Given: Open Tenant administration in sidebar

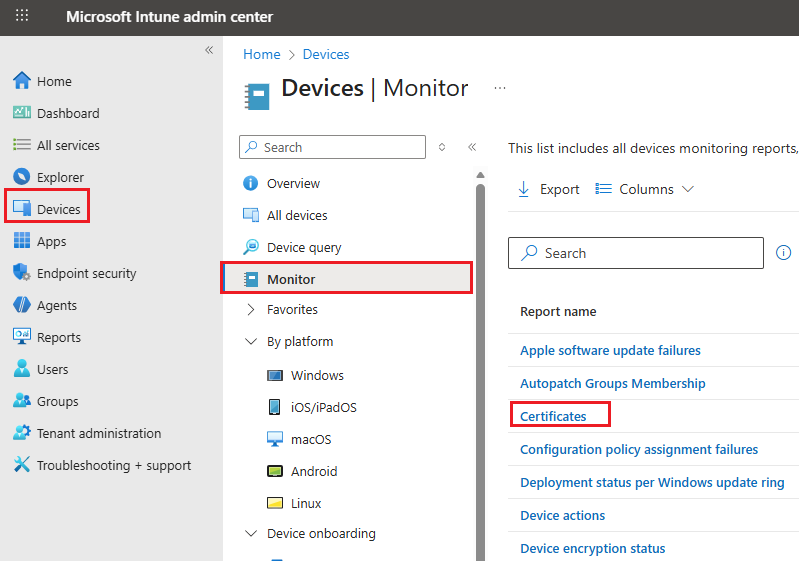Looking at the screenshot, I should pos(98,433).
